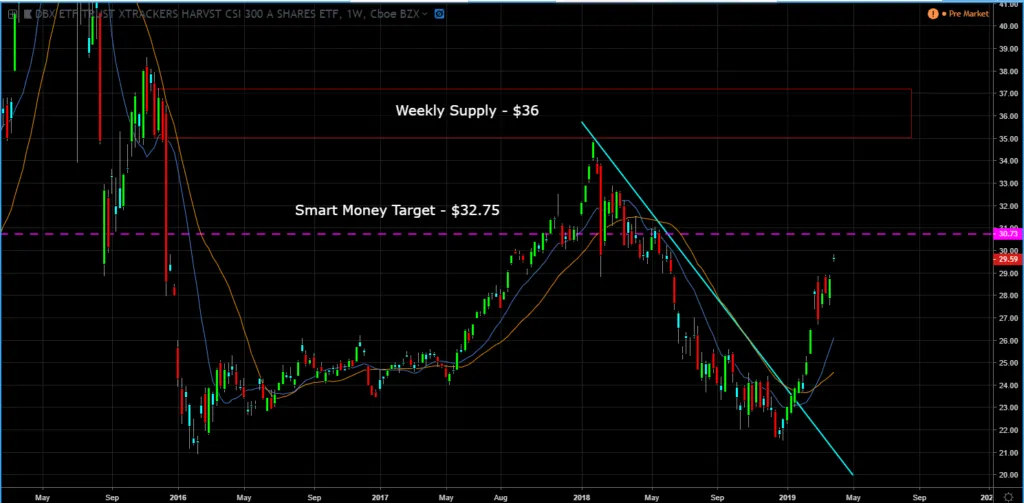The height and width of the screenshot is (503, 1024).
Task: Click the 40.00 level on the price axis
Action: coord(1008,26)
